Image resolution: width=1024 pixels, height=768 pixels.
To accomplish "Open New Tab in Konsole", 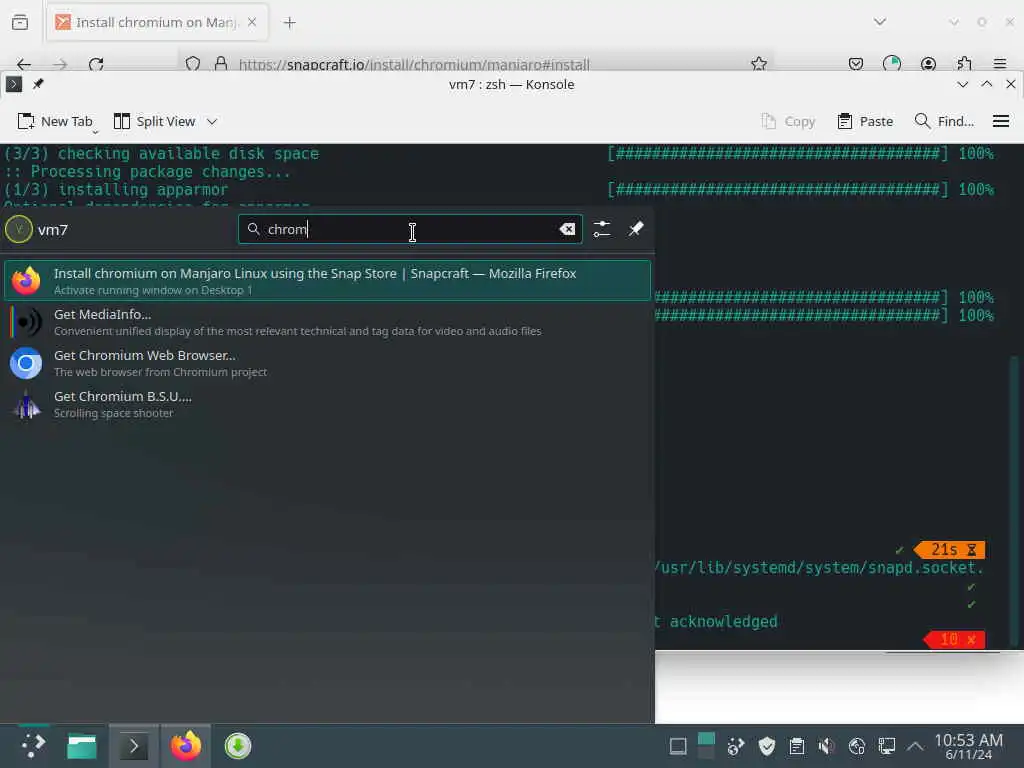I will point(55,121).
